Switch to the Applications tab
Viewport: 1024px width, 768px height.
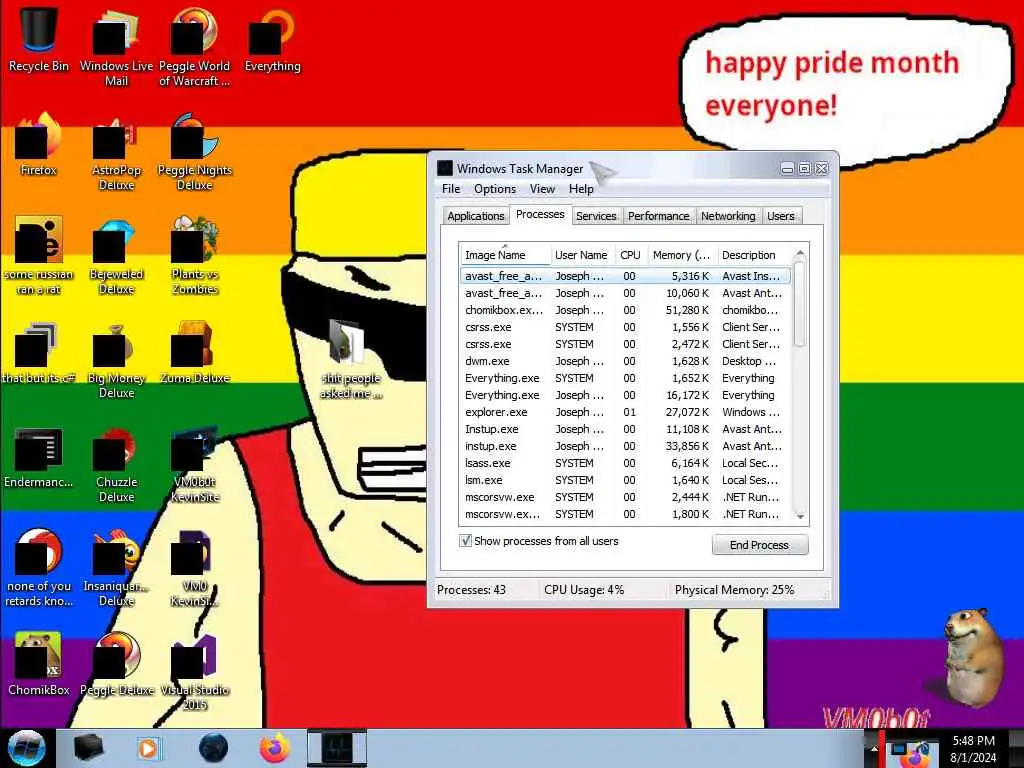coord(475,216)
